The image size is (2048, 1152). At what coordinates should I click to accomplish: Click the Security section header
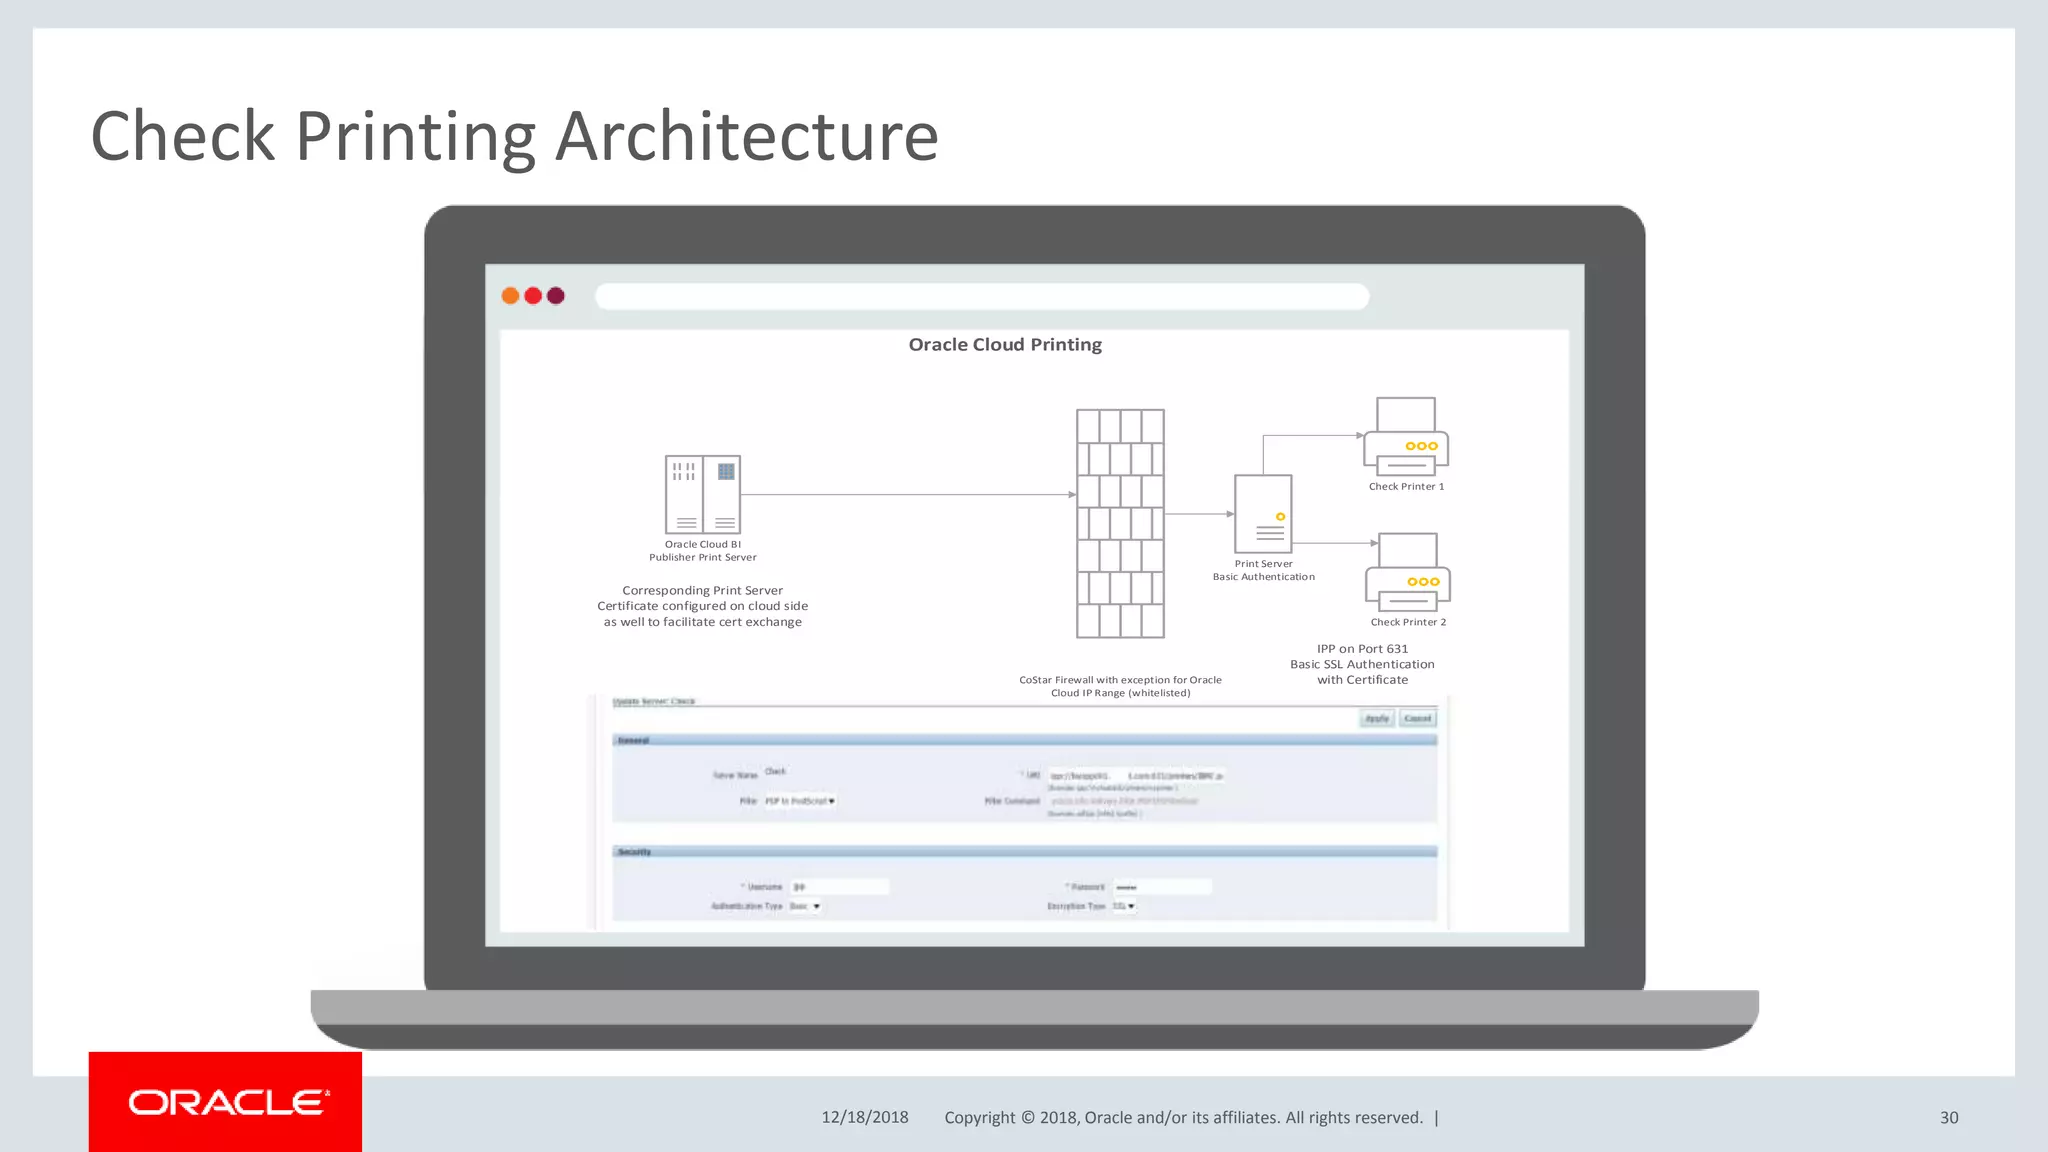1024,852
